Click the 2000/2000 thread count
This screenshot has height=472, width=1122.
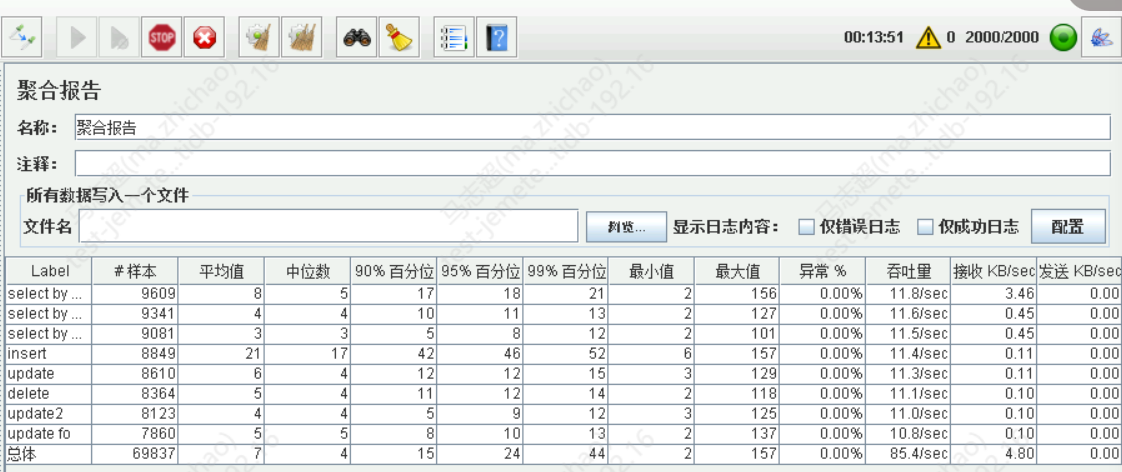1002,37
